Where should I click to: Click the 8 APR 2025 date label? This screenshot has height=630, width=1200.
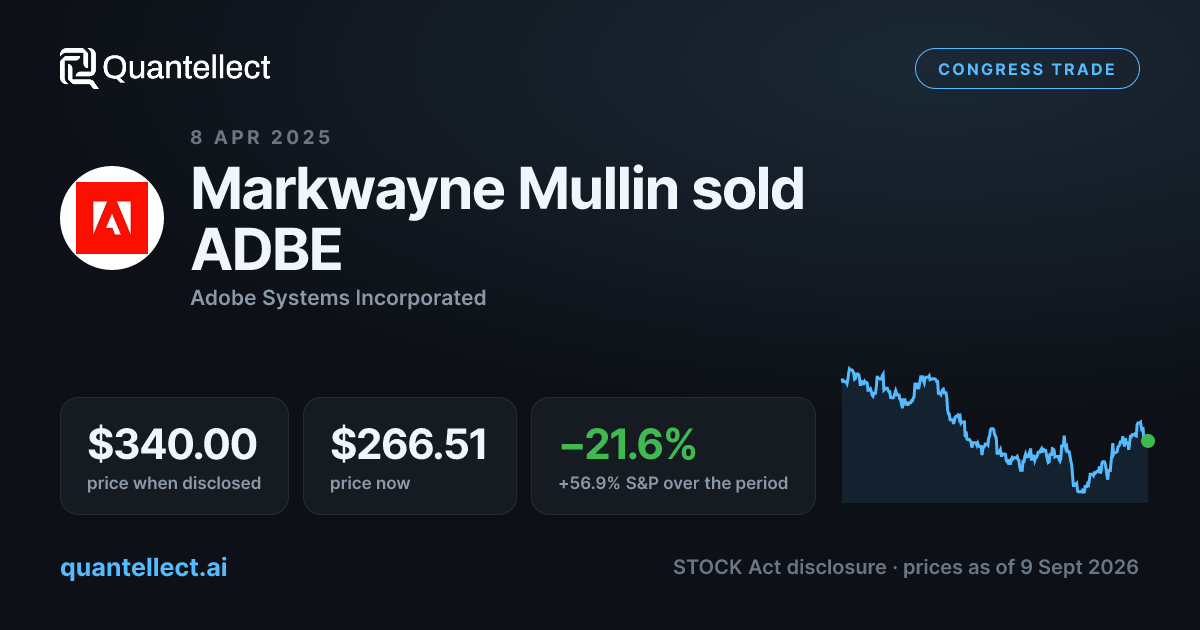(x=261, y=137)
